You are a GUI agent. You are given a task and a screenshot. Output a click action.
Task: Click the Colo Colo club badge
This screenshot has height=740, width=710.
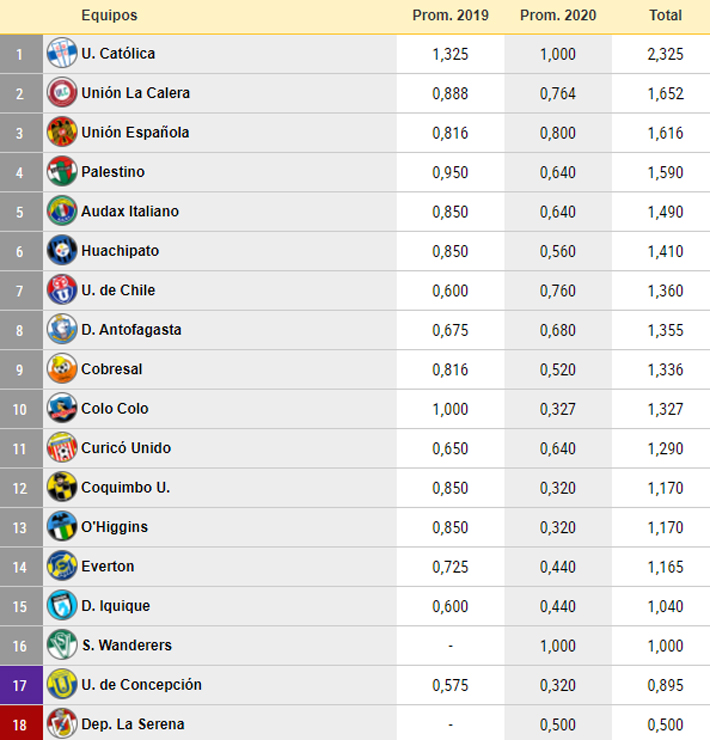(62, 409)
